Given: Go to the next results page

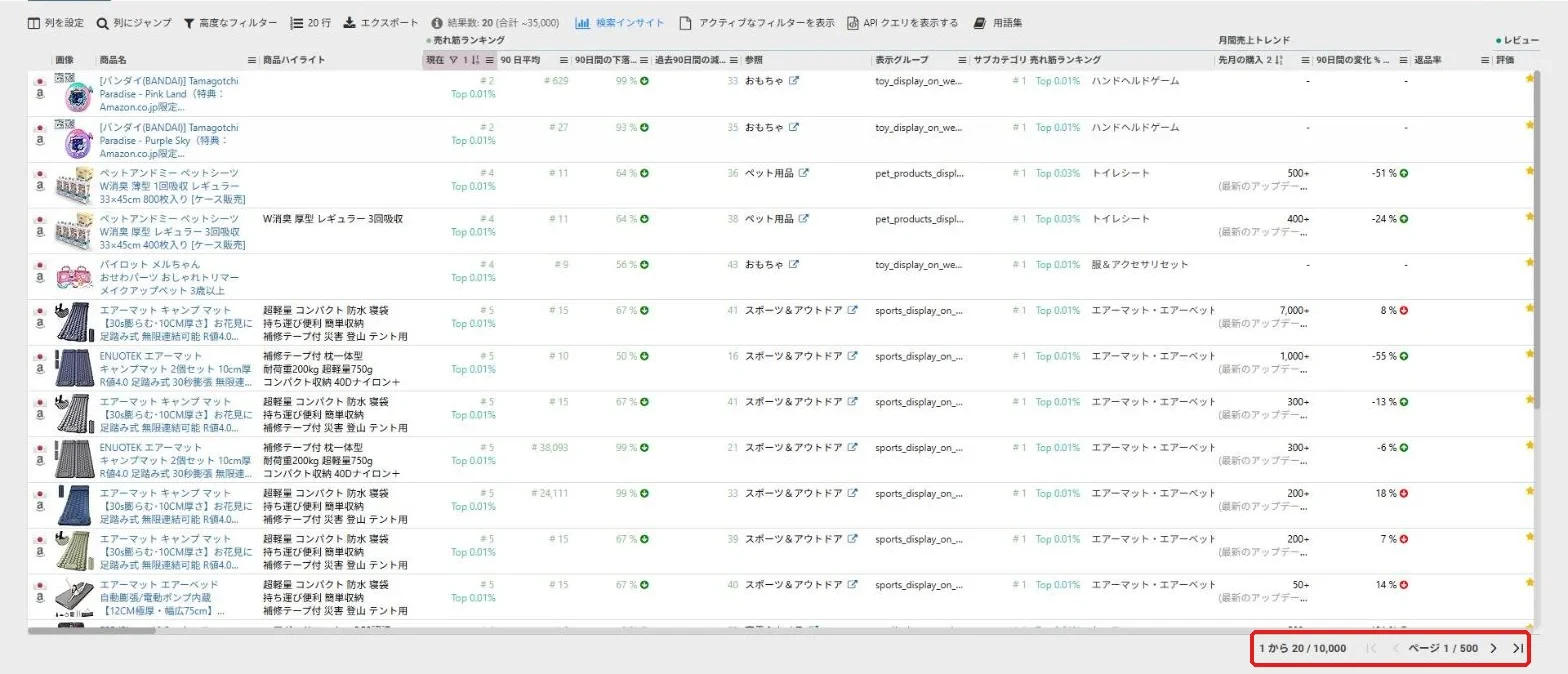Looking at the screenshot, I should [x=1493, y=648].
